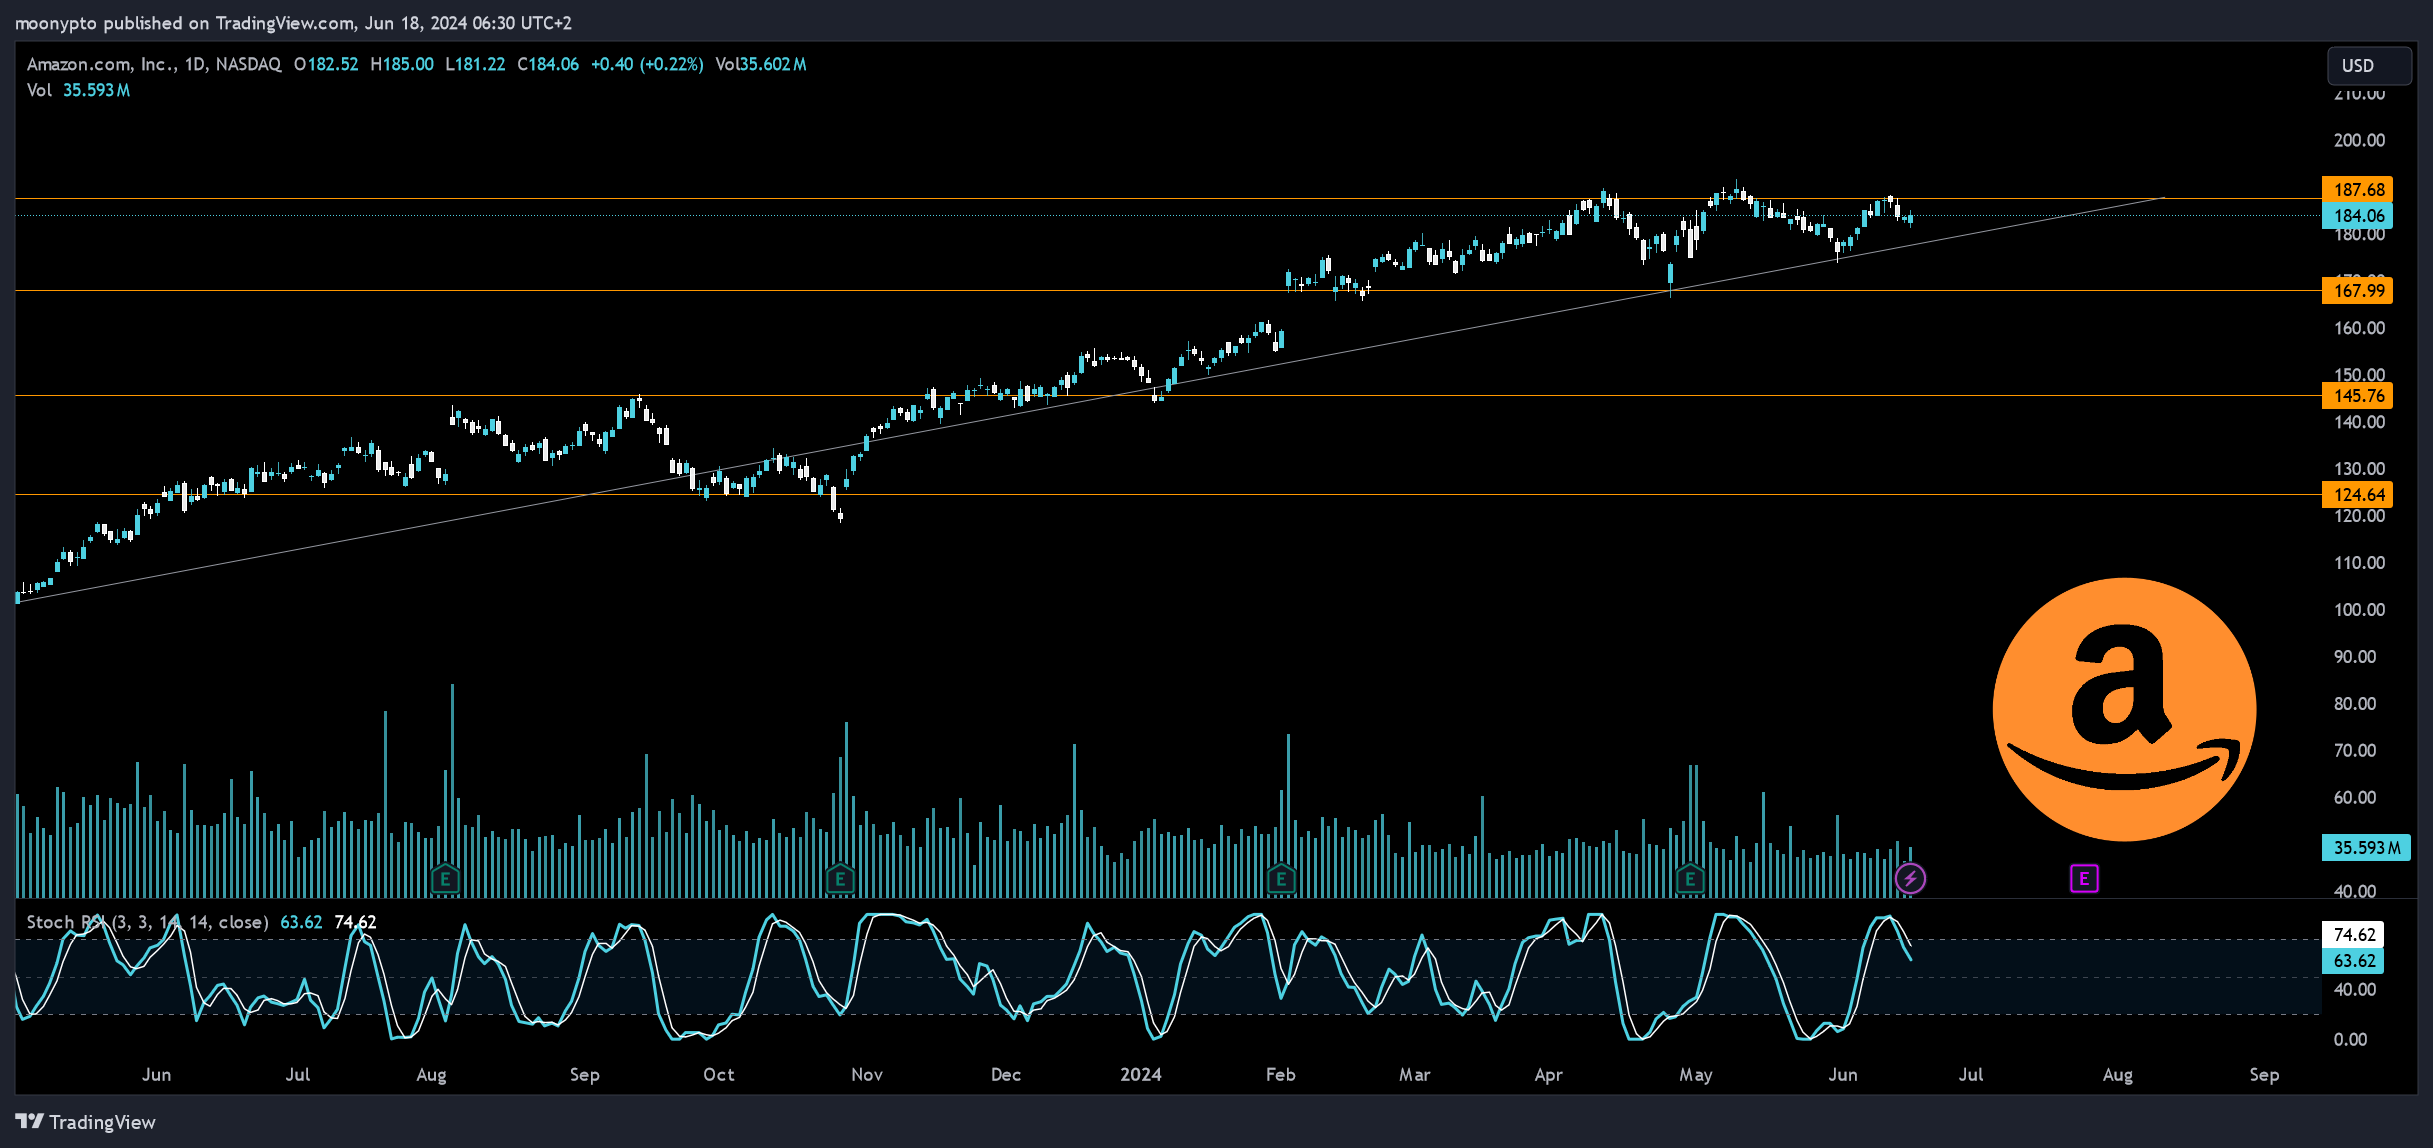Click the 2024 label on the time axis
This screenshot has width=2433, height=1148.
pos(1141,1074)
